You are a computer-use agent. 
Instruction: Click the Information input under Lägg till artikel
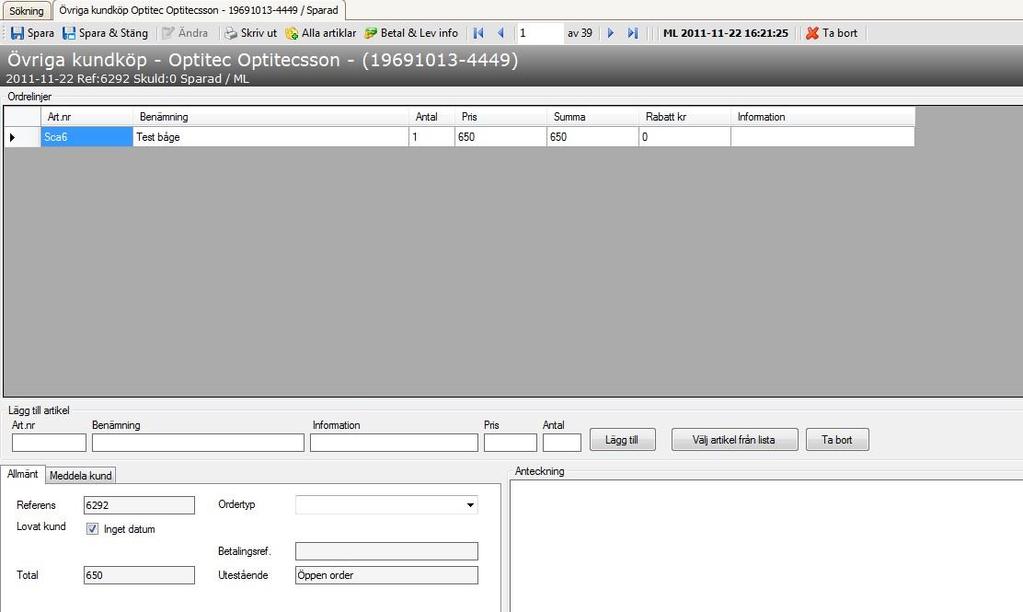(394, 443)
